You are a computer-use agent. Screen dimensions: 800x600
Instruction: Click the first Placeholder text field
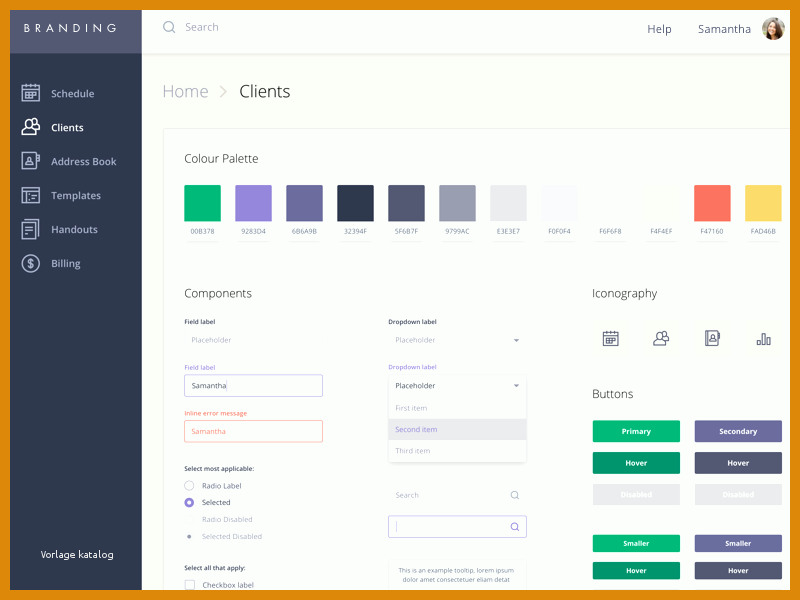(254, 340)
